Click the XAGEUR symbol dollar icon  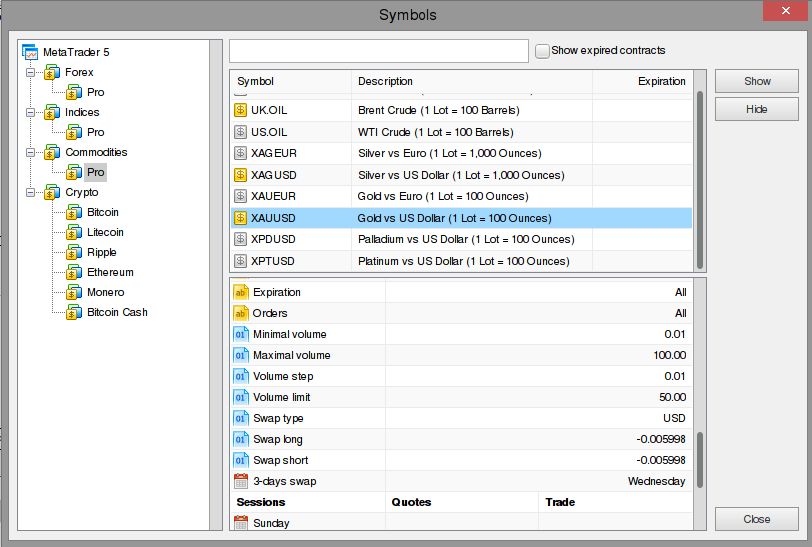pos(240,153)
